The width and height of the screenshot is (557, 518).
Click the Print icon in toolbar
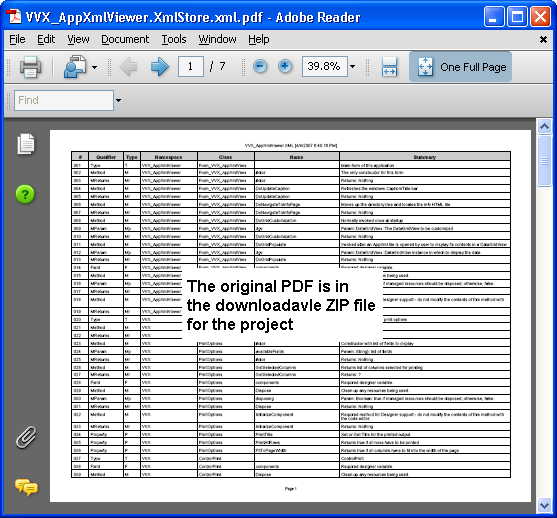click(30, 66)
